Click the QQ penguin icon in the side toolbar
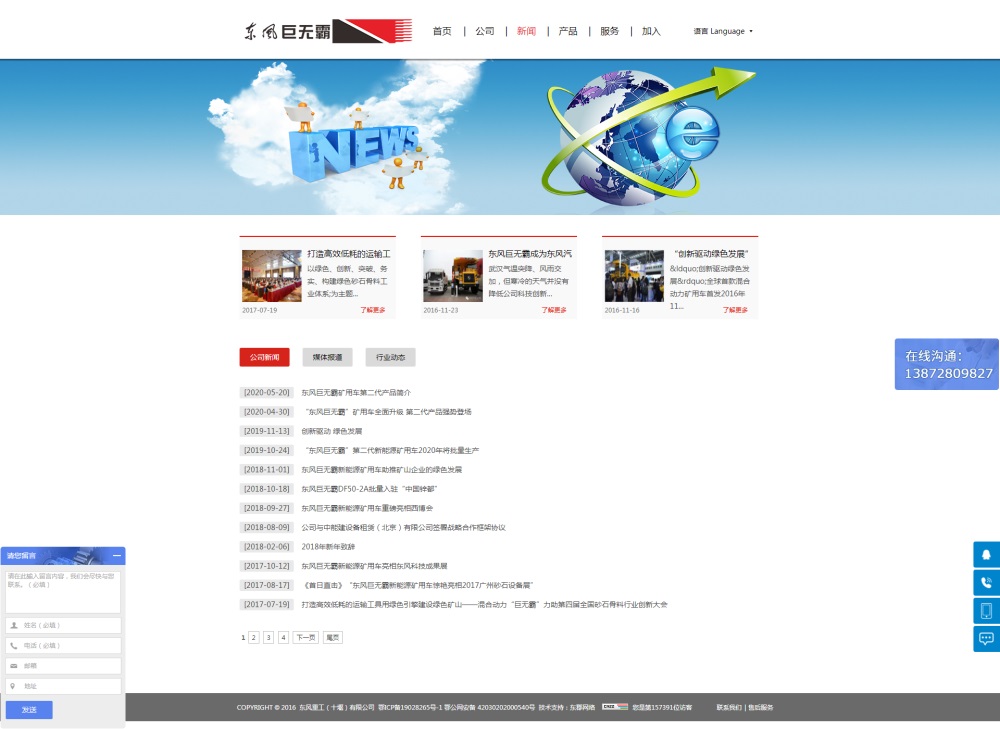Viewport: 1000px width, 729px height. 986,554
